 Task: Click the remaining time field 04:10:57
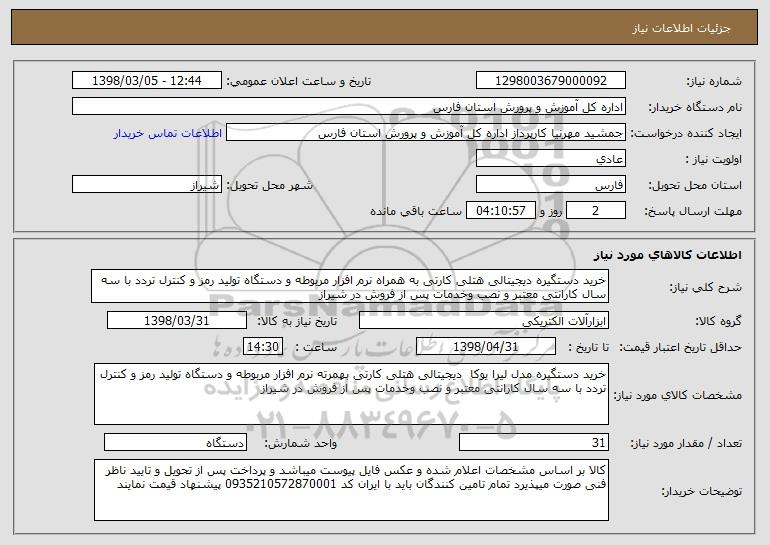[x=500, y=211]
